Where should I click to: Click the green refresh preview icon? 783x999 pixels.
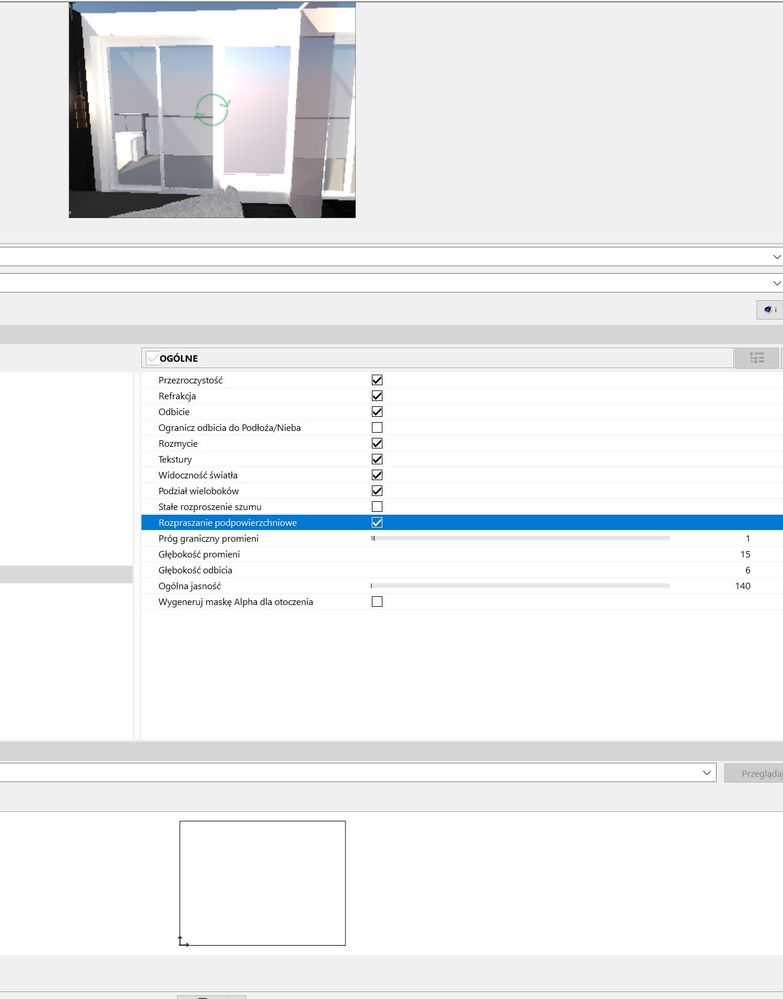coord(212,110)
